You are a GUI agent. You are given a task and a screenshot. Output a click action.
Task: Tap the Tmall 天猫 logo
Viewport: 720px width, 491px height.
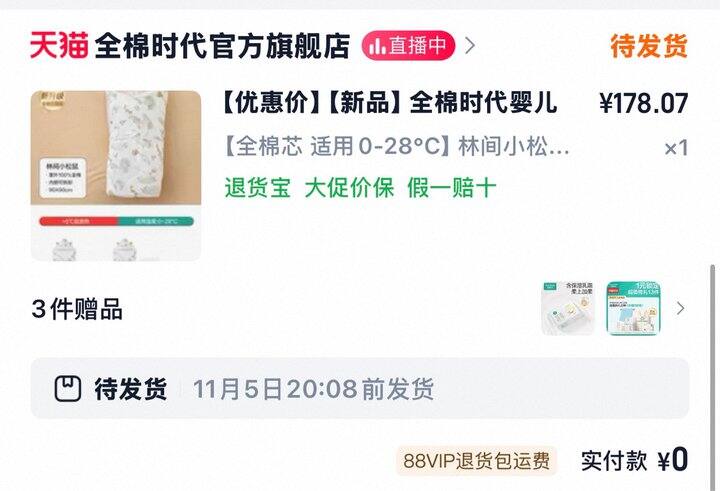[x=59, y=45]
